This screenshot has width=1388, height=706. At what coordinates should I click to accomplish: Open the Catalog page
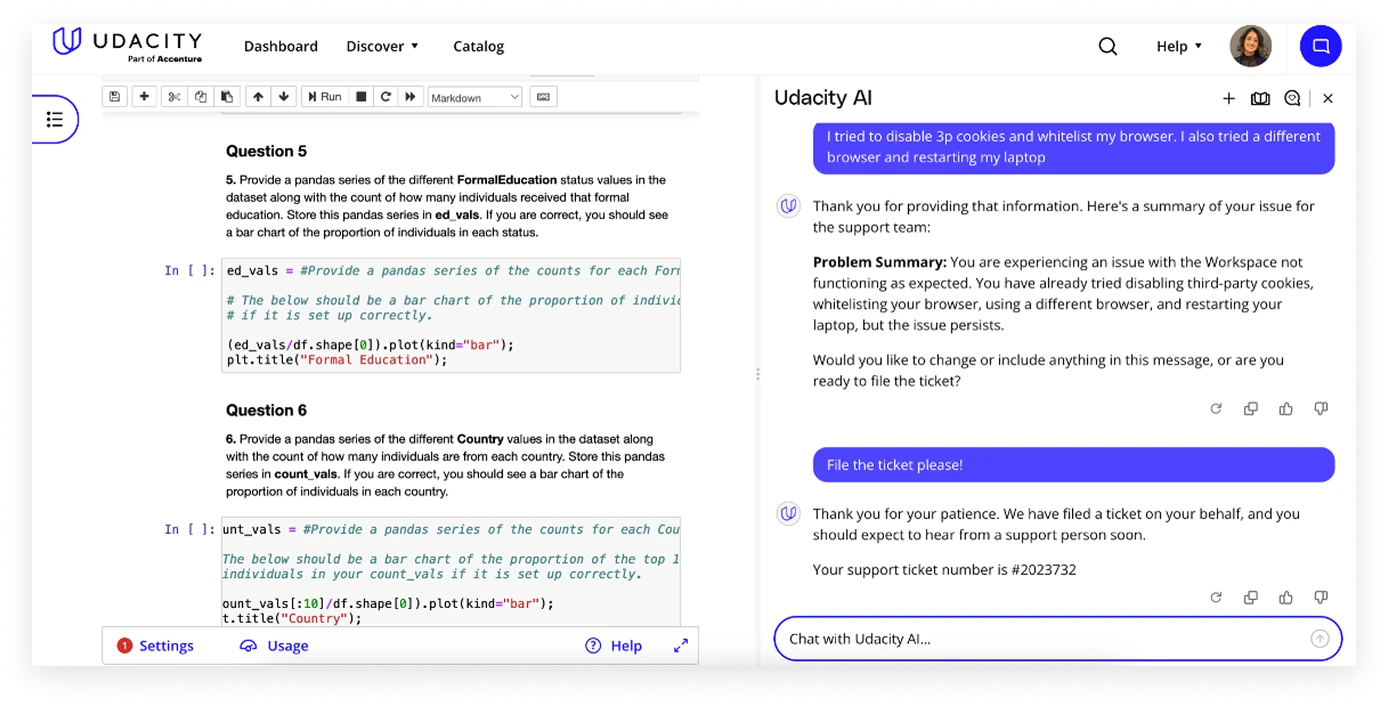click(478, 46)
